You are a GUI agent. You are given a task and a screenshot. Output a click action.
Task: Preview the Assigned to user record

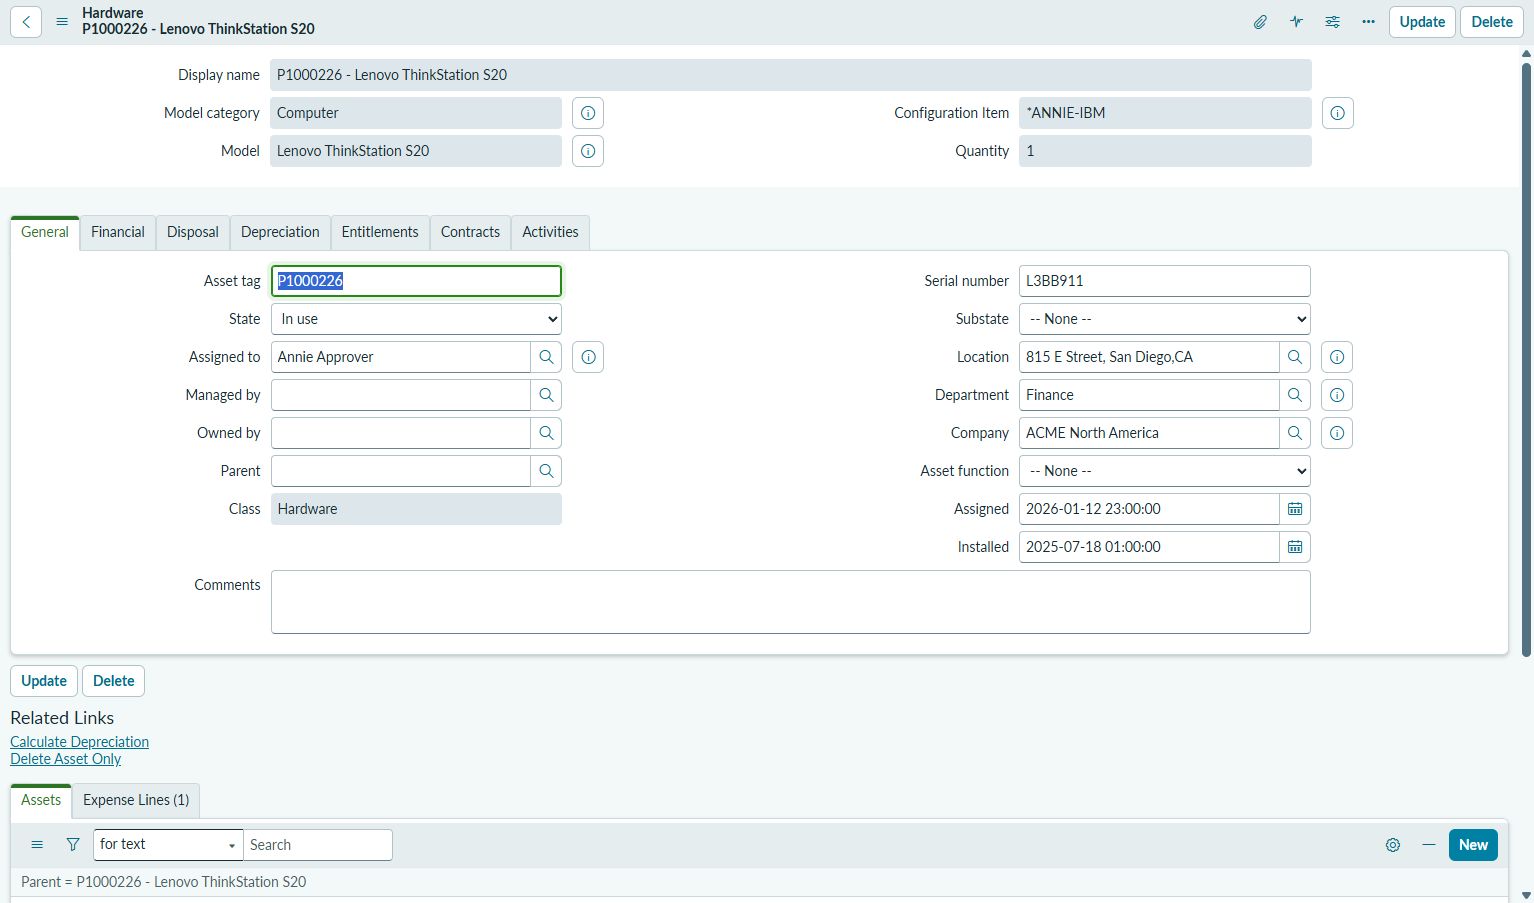tap(588, 357)
